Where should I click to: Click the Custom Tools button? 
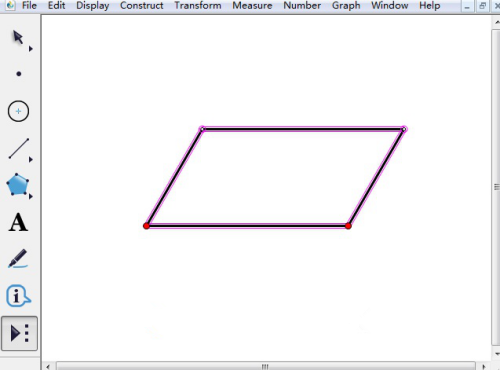tap(19, 333)
